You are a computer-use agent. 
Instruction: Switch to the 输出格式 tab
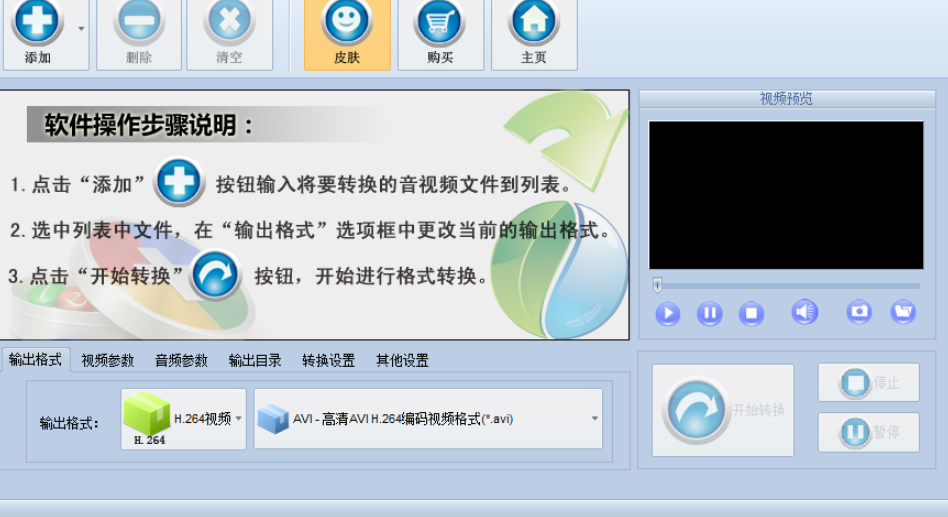(x=35, y=360)
